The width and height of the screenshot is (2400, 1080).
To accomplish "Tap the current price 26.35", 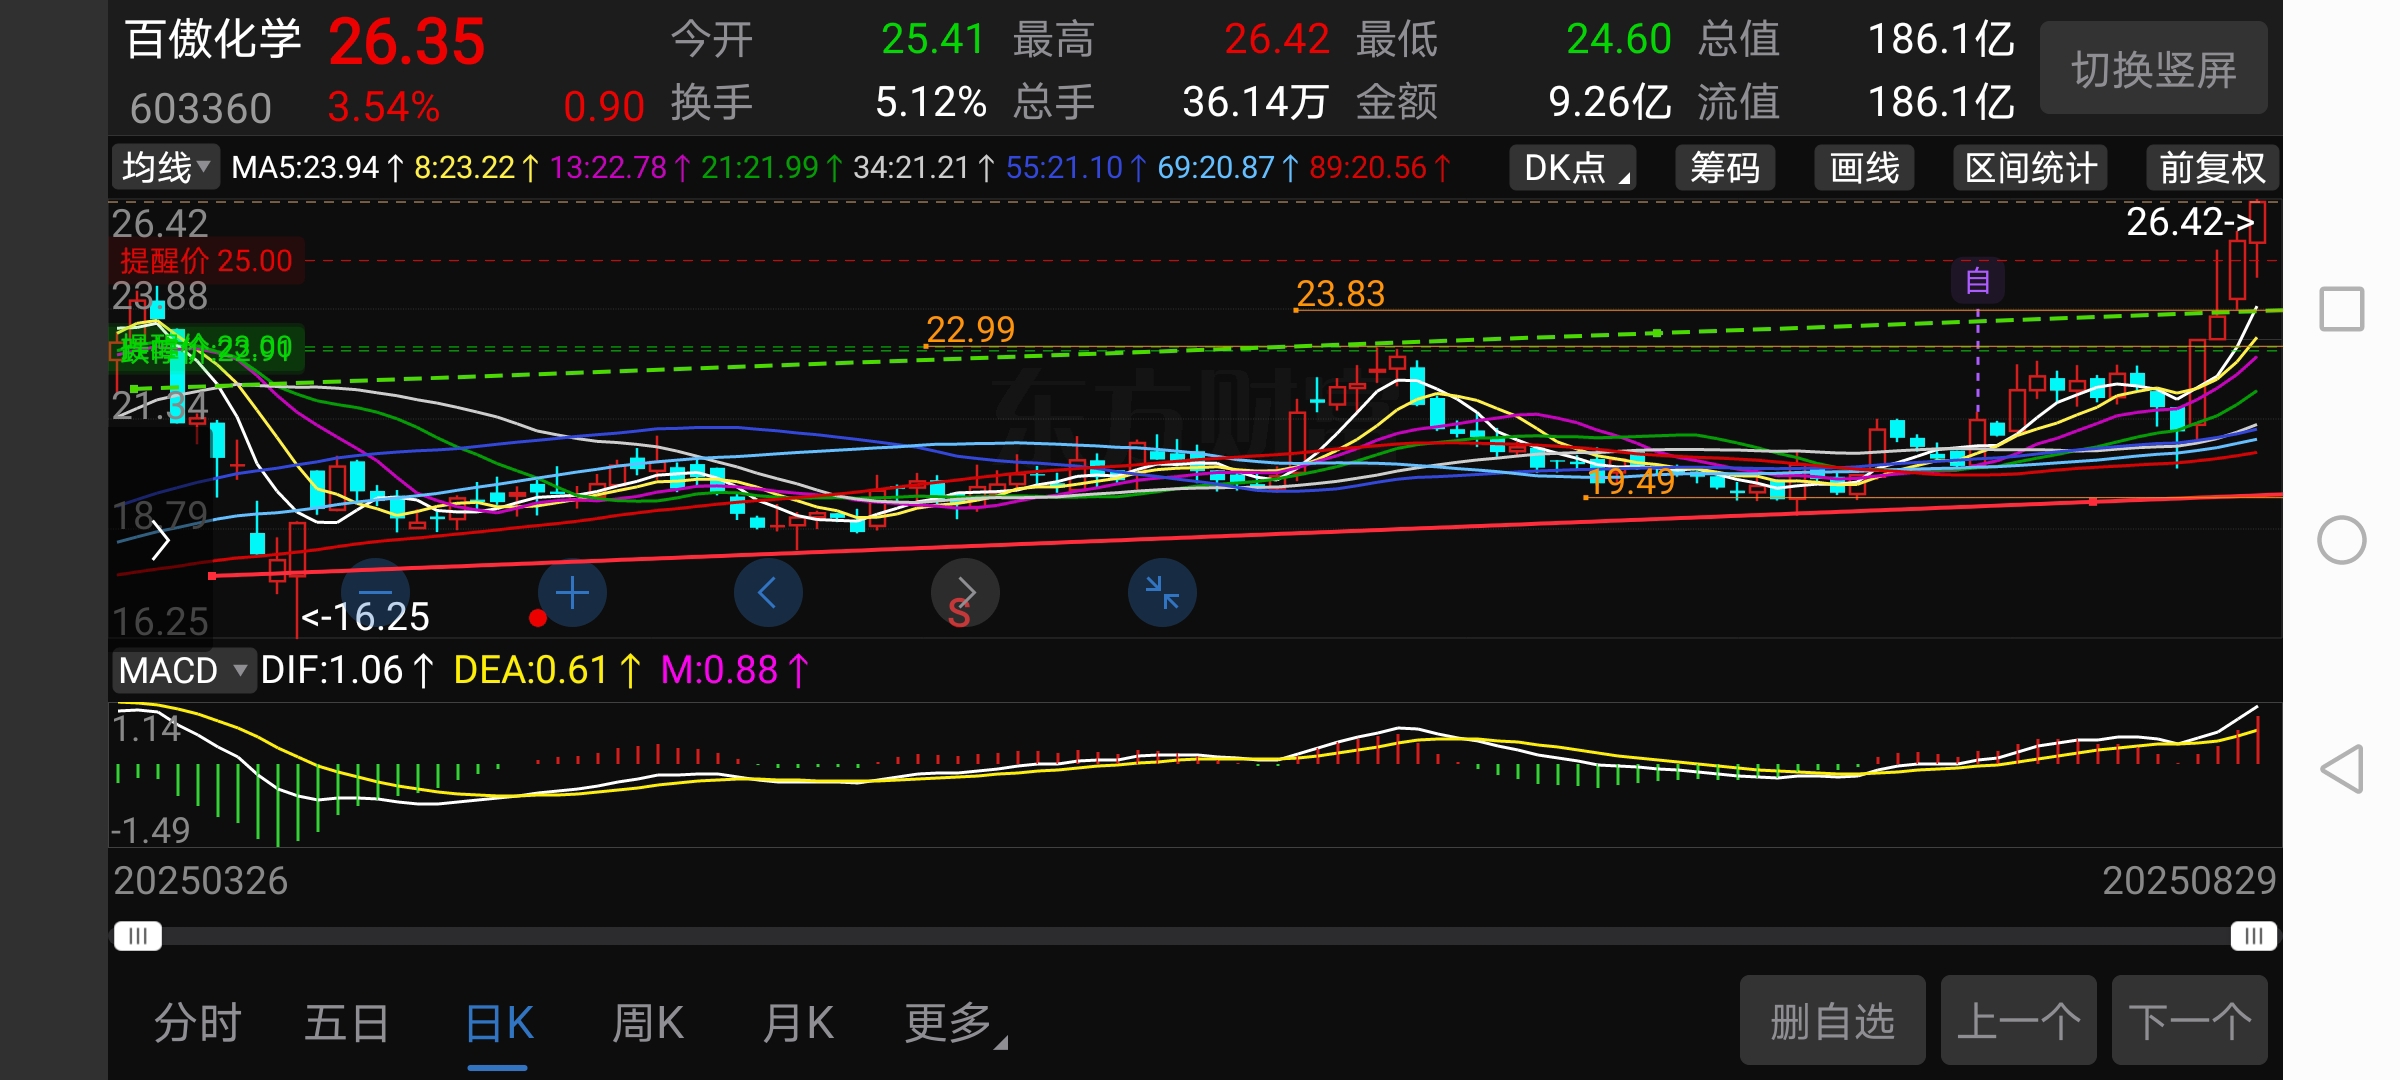I will pyautogui.click(x=406, y=42).
